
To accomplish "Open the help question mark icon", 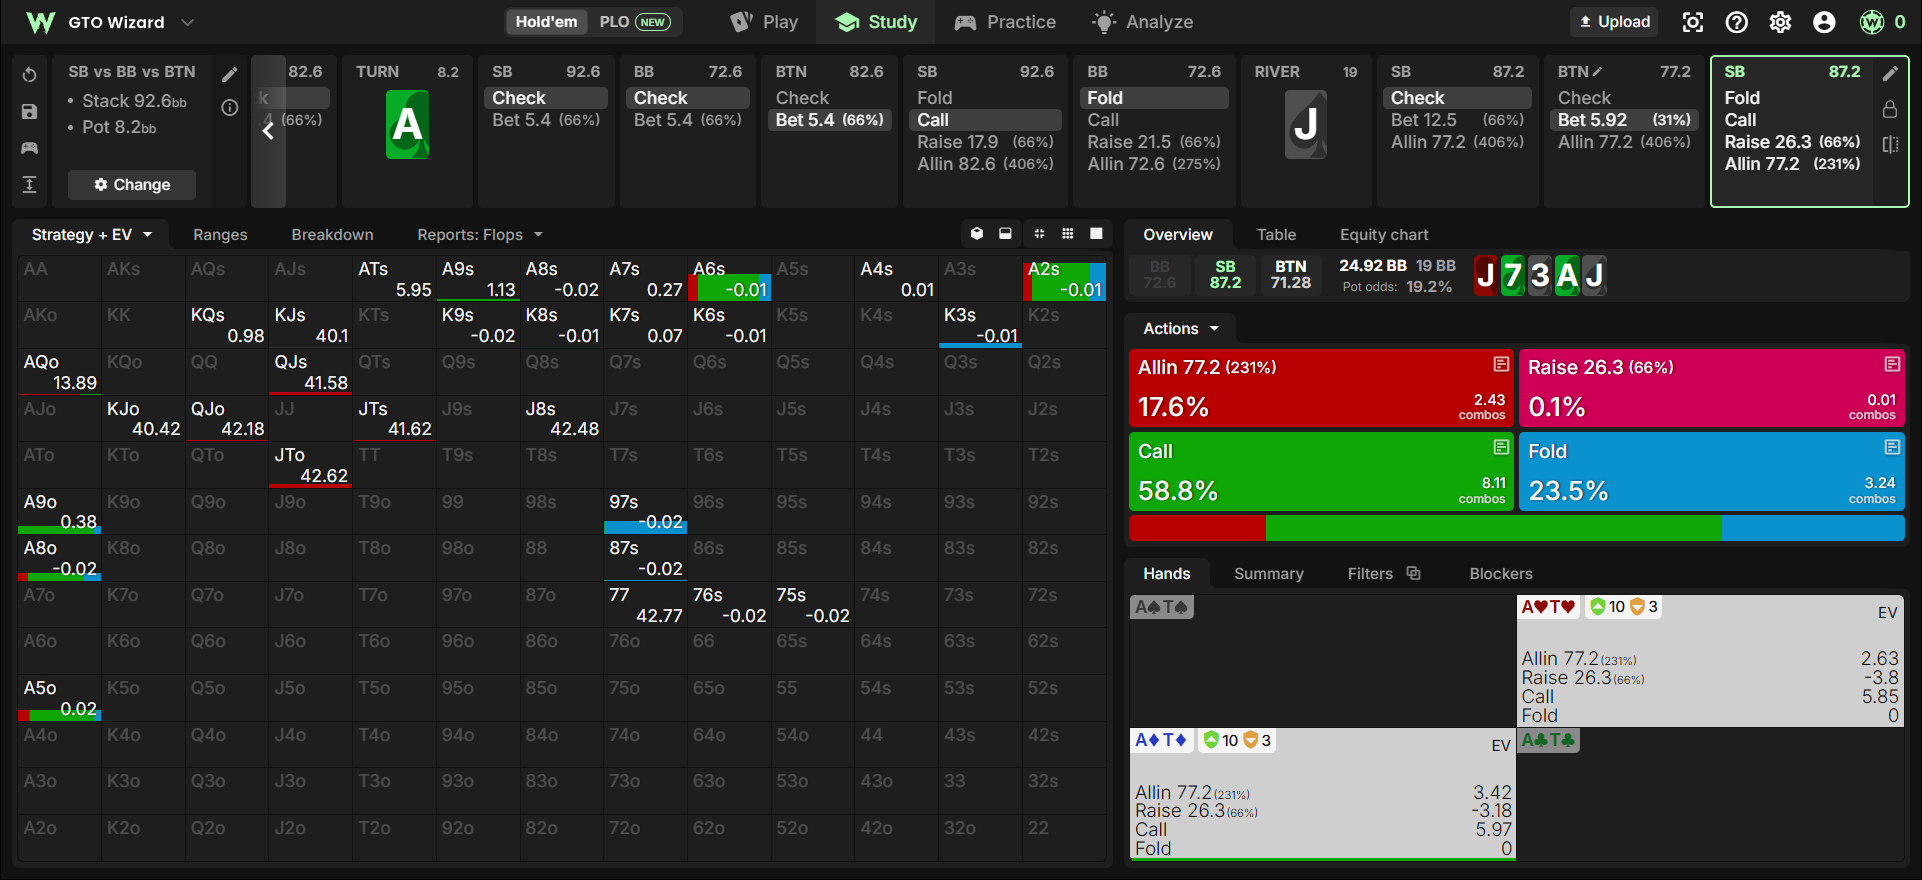I will (1737, 22).
